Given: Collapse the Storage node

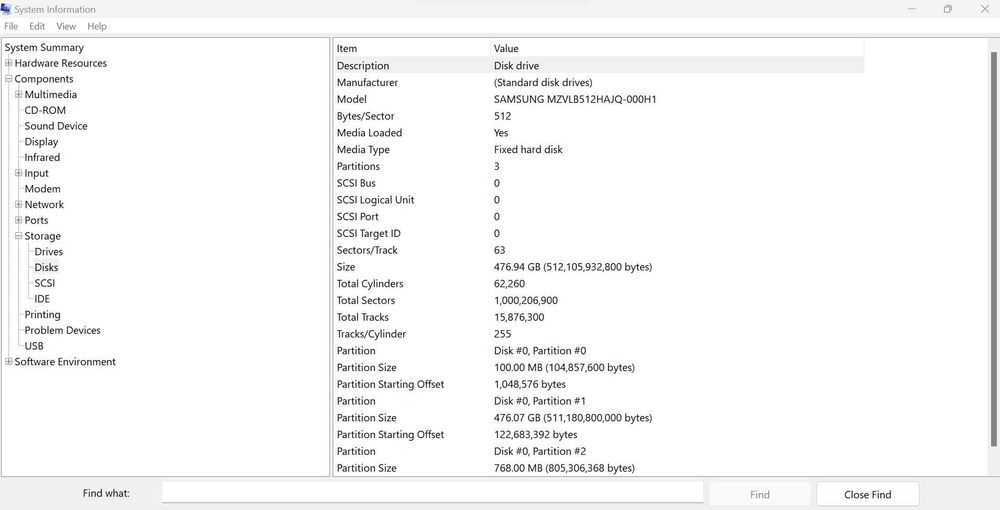Looking at the screenshot, I should pos(18,236).
